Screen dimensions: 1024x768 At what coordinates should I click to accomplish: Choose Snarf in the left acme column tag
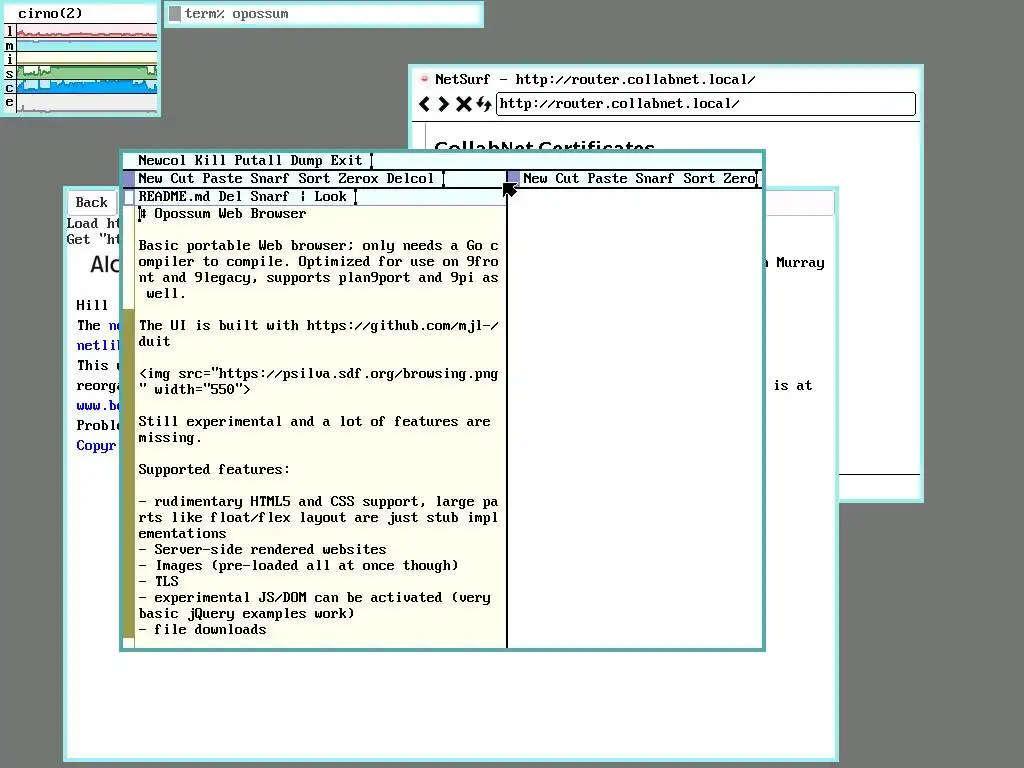point(270,178)
